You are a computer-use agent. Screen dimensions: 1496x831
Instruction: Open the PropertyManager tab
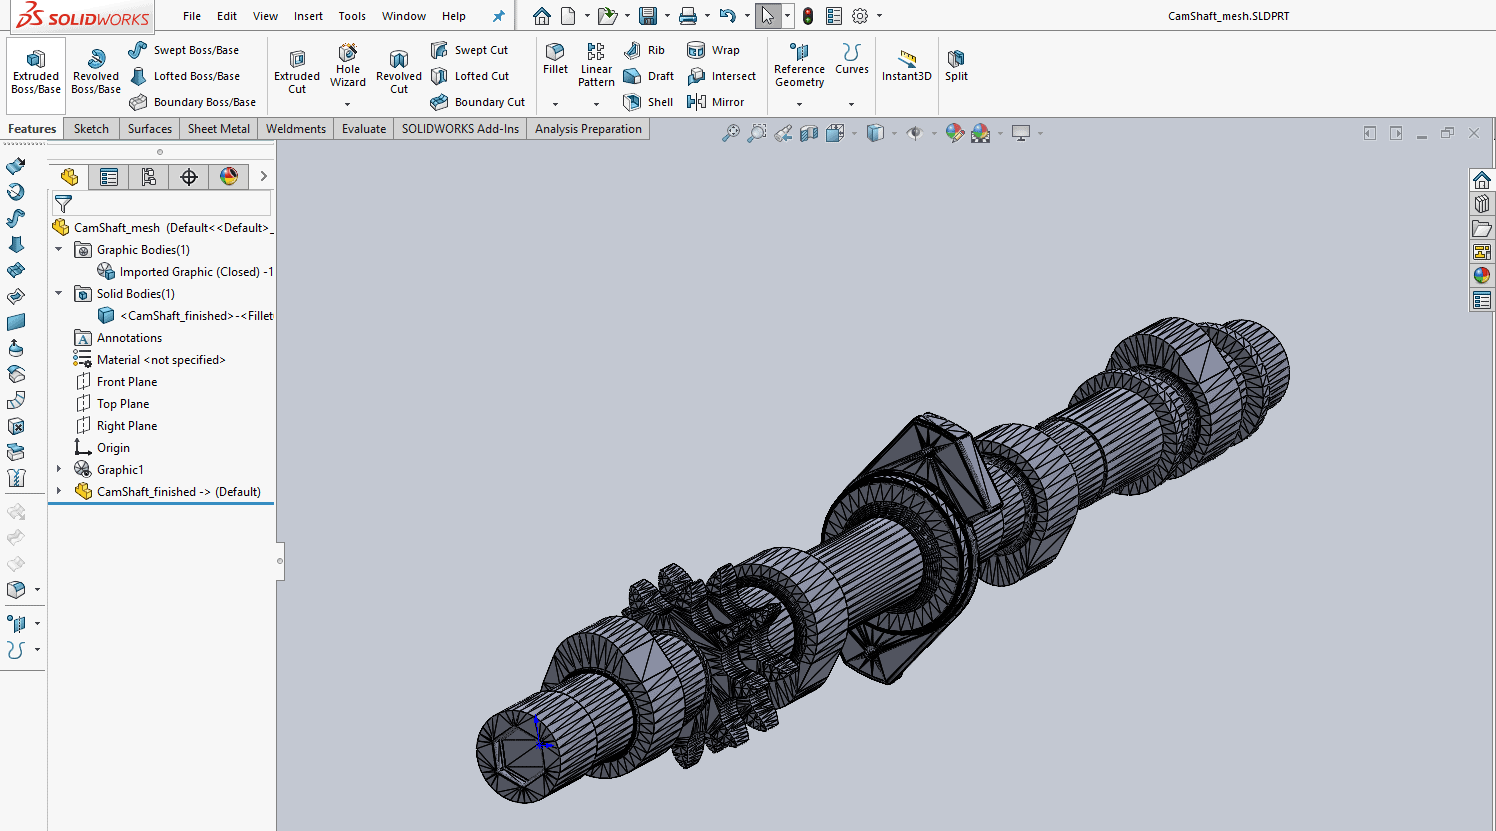(109, 177)
